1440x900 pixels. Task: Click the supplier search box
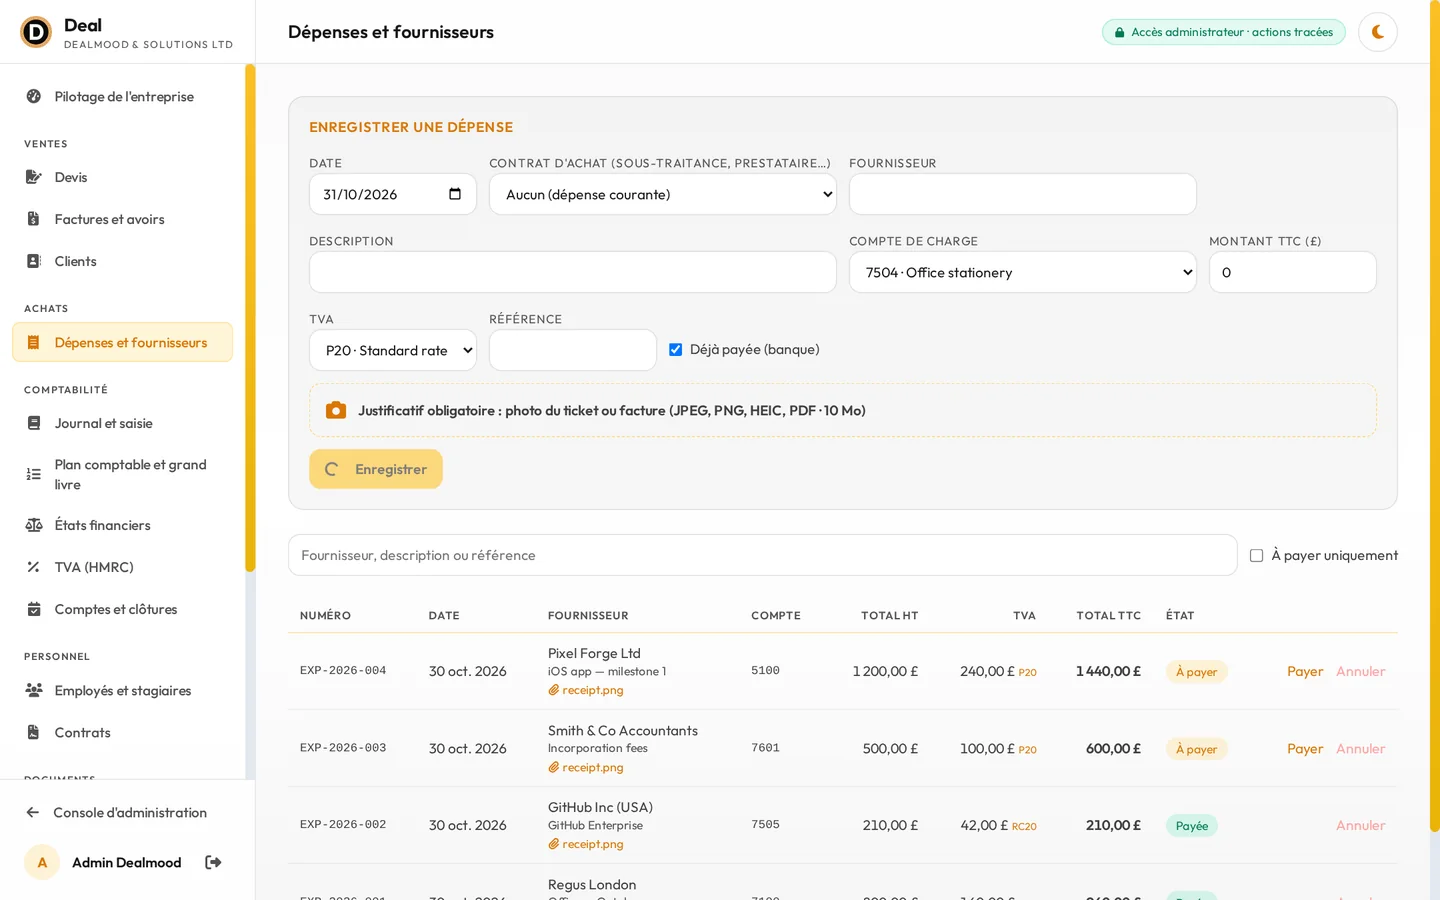point(763,555)
